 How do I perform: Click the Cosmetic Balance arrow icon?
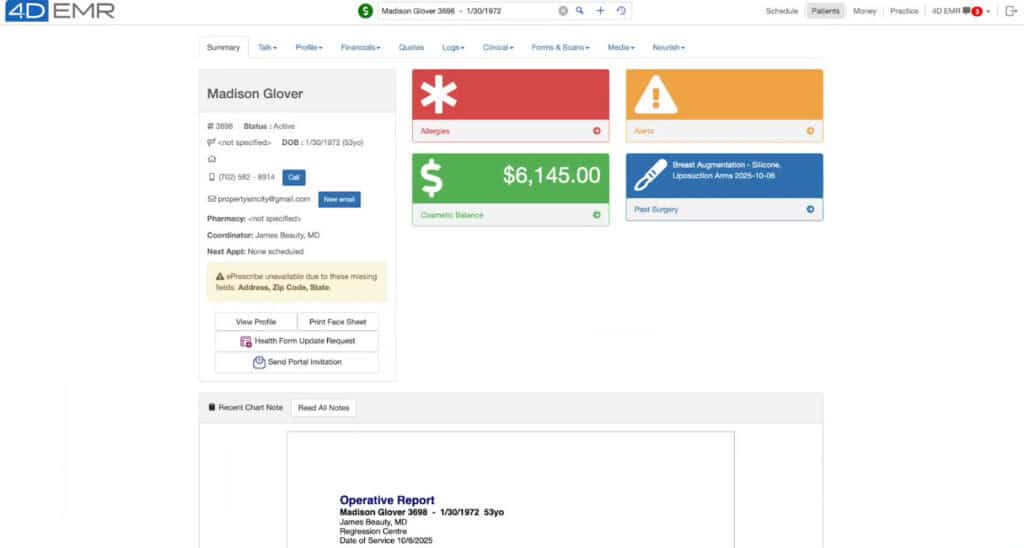(x=596, y=214)
